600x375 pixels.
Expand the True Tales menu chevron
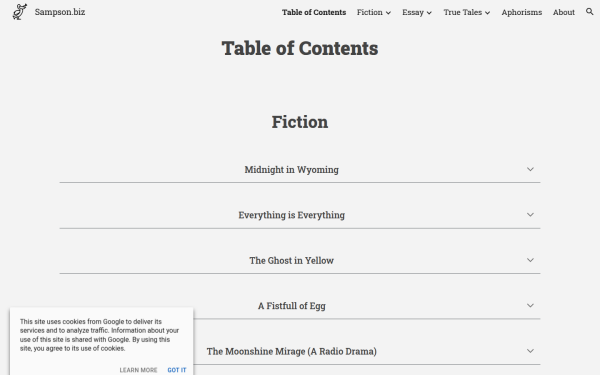(x=488, y=13)
